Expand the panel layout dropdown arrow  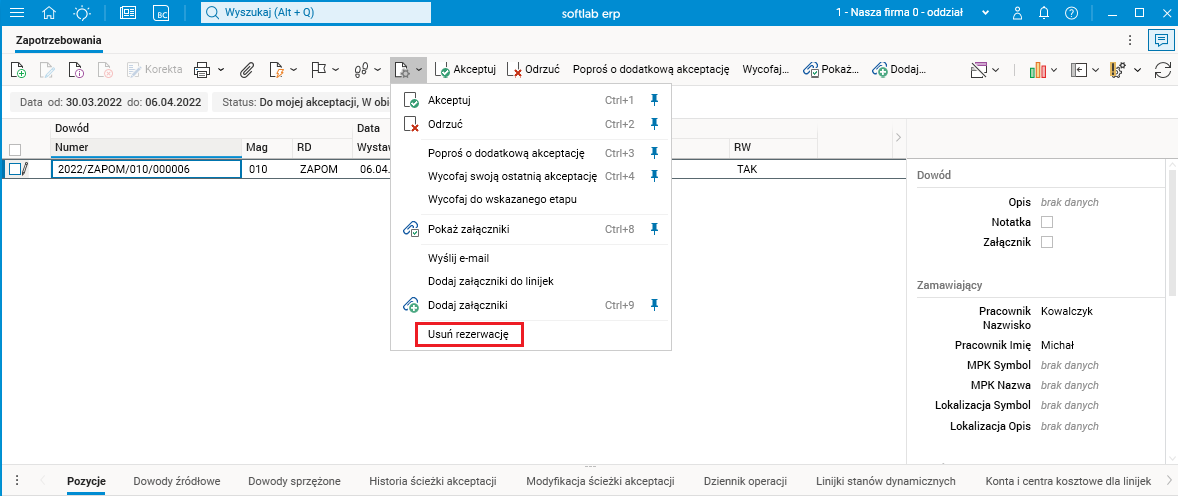click(1095, 70)
